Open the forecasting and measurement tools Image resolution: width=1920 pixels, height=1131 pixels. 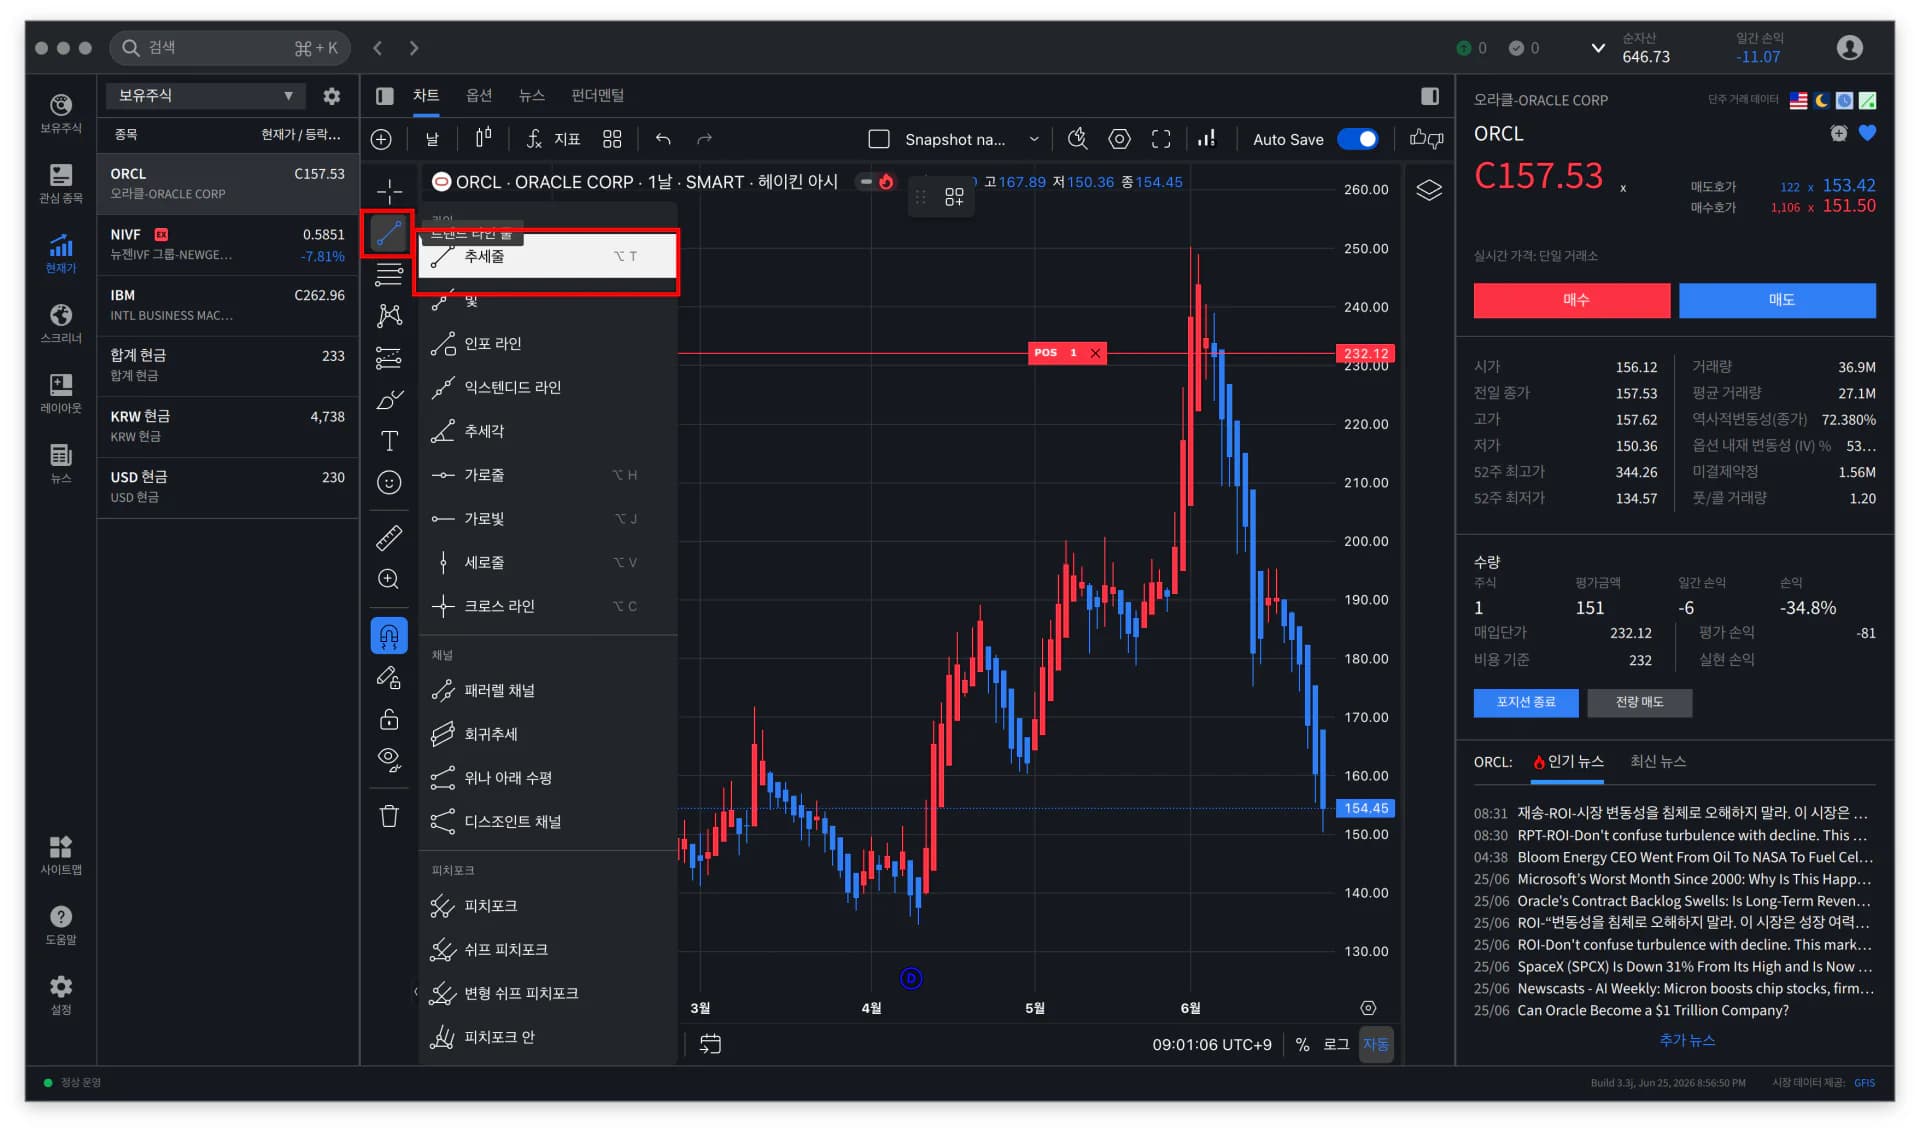point(389,358)
